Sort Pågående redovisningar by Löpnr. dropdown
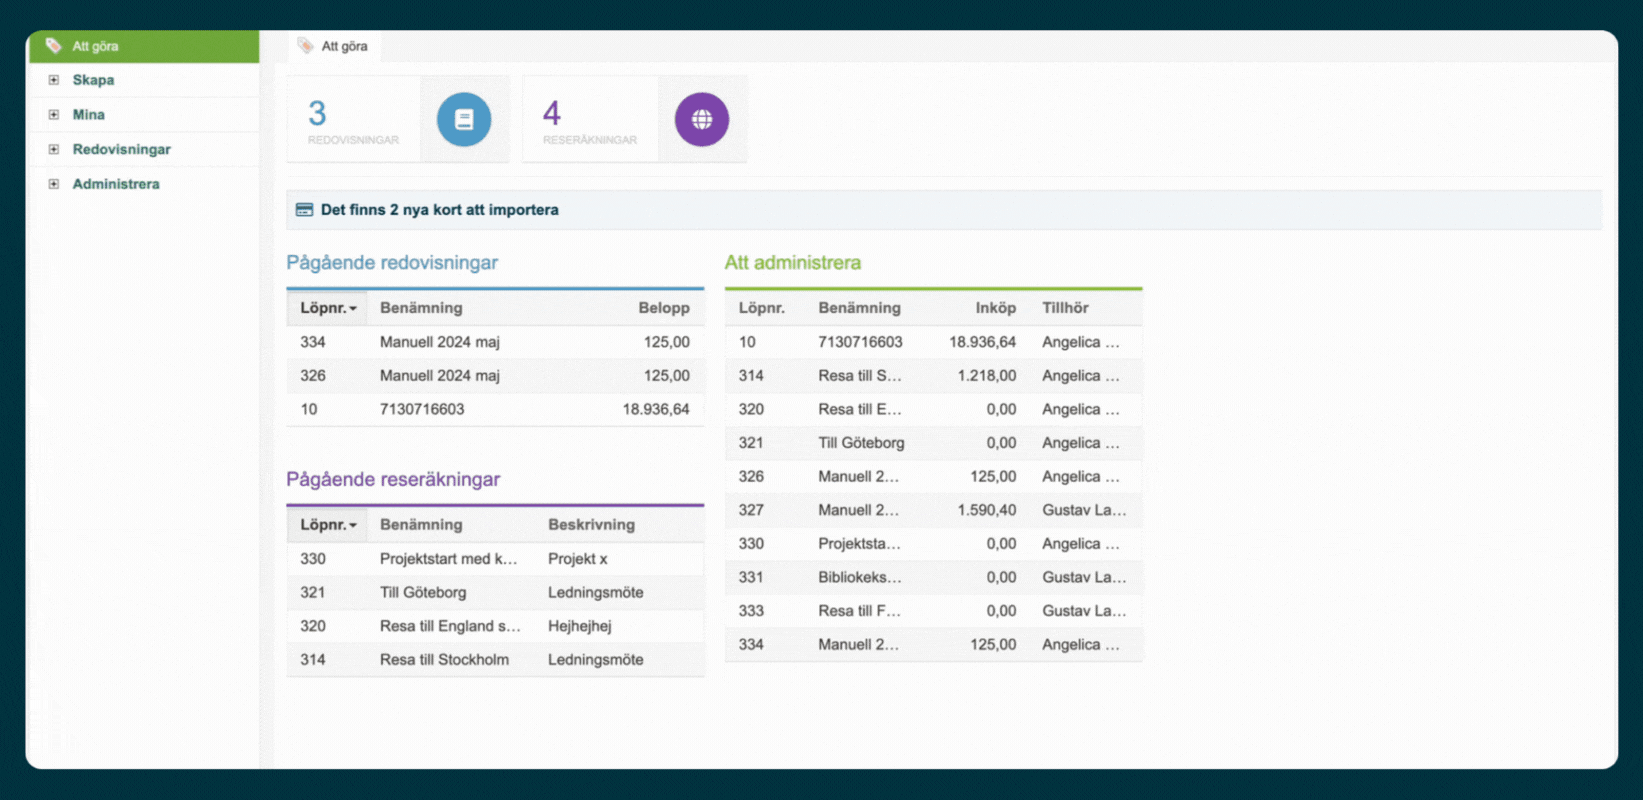 click(328, 308)
